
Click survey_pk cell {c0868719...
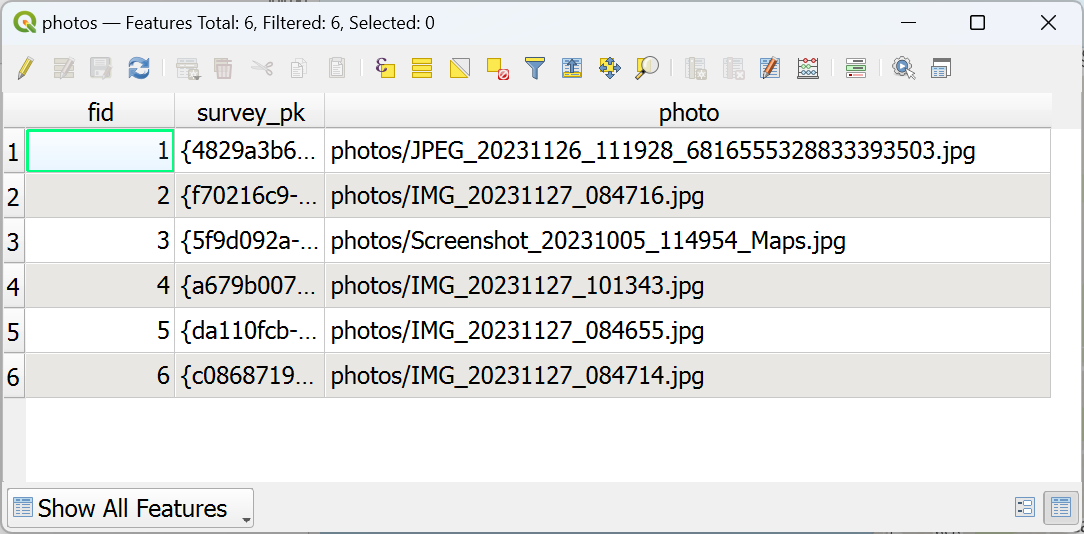250,376
